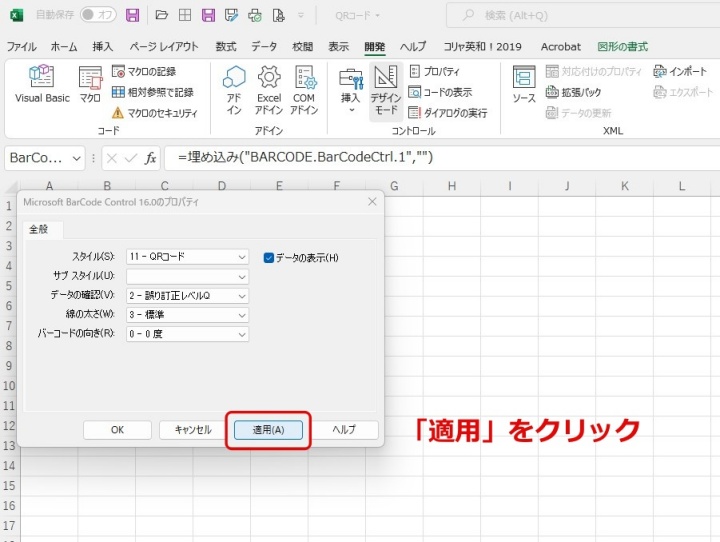The image size is (720, 542).
Task: Switch to the Formulas (数式) tab
Action: (225, 47)
